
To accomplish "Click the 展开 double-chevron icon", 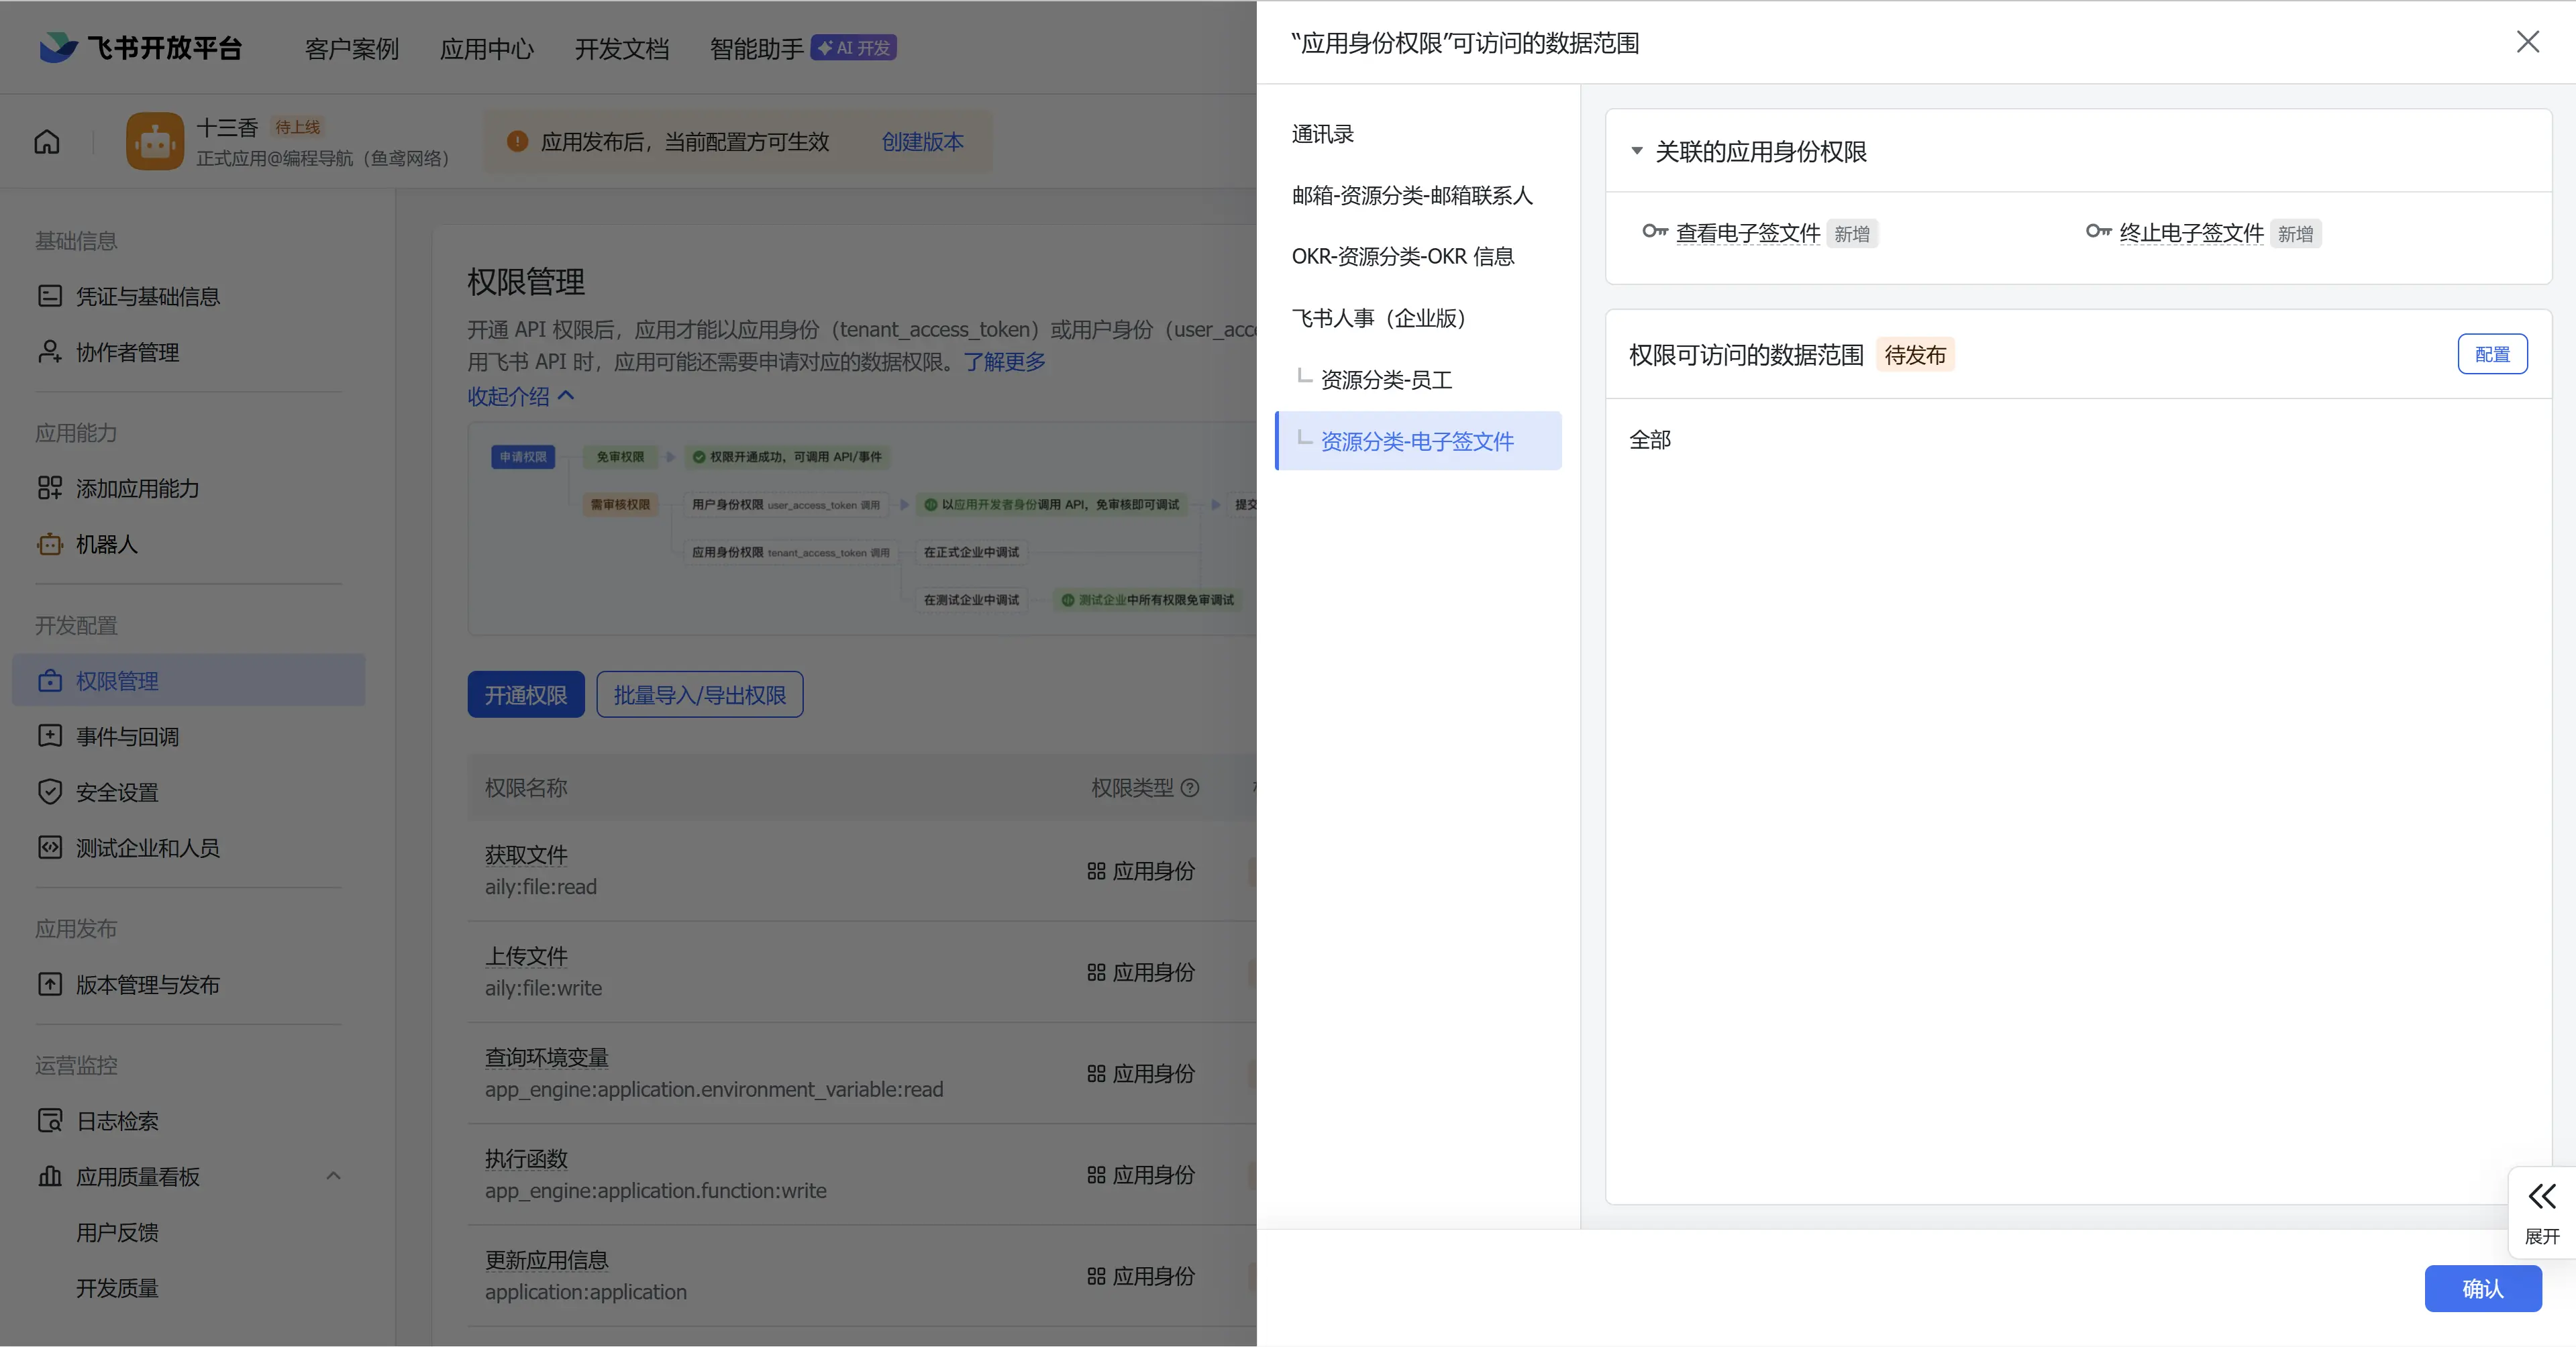I will click(x=2541, y=1196).
